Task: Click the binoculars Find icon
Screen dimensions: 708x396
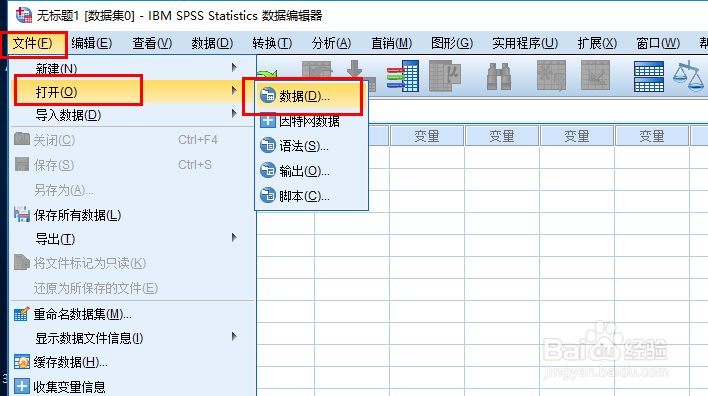Action: (498, 76)
